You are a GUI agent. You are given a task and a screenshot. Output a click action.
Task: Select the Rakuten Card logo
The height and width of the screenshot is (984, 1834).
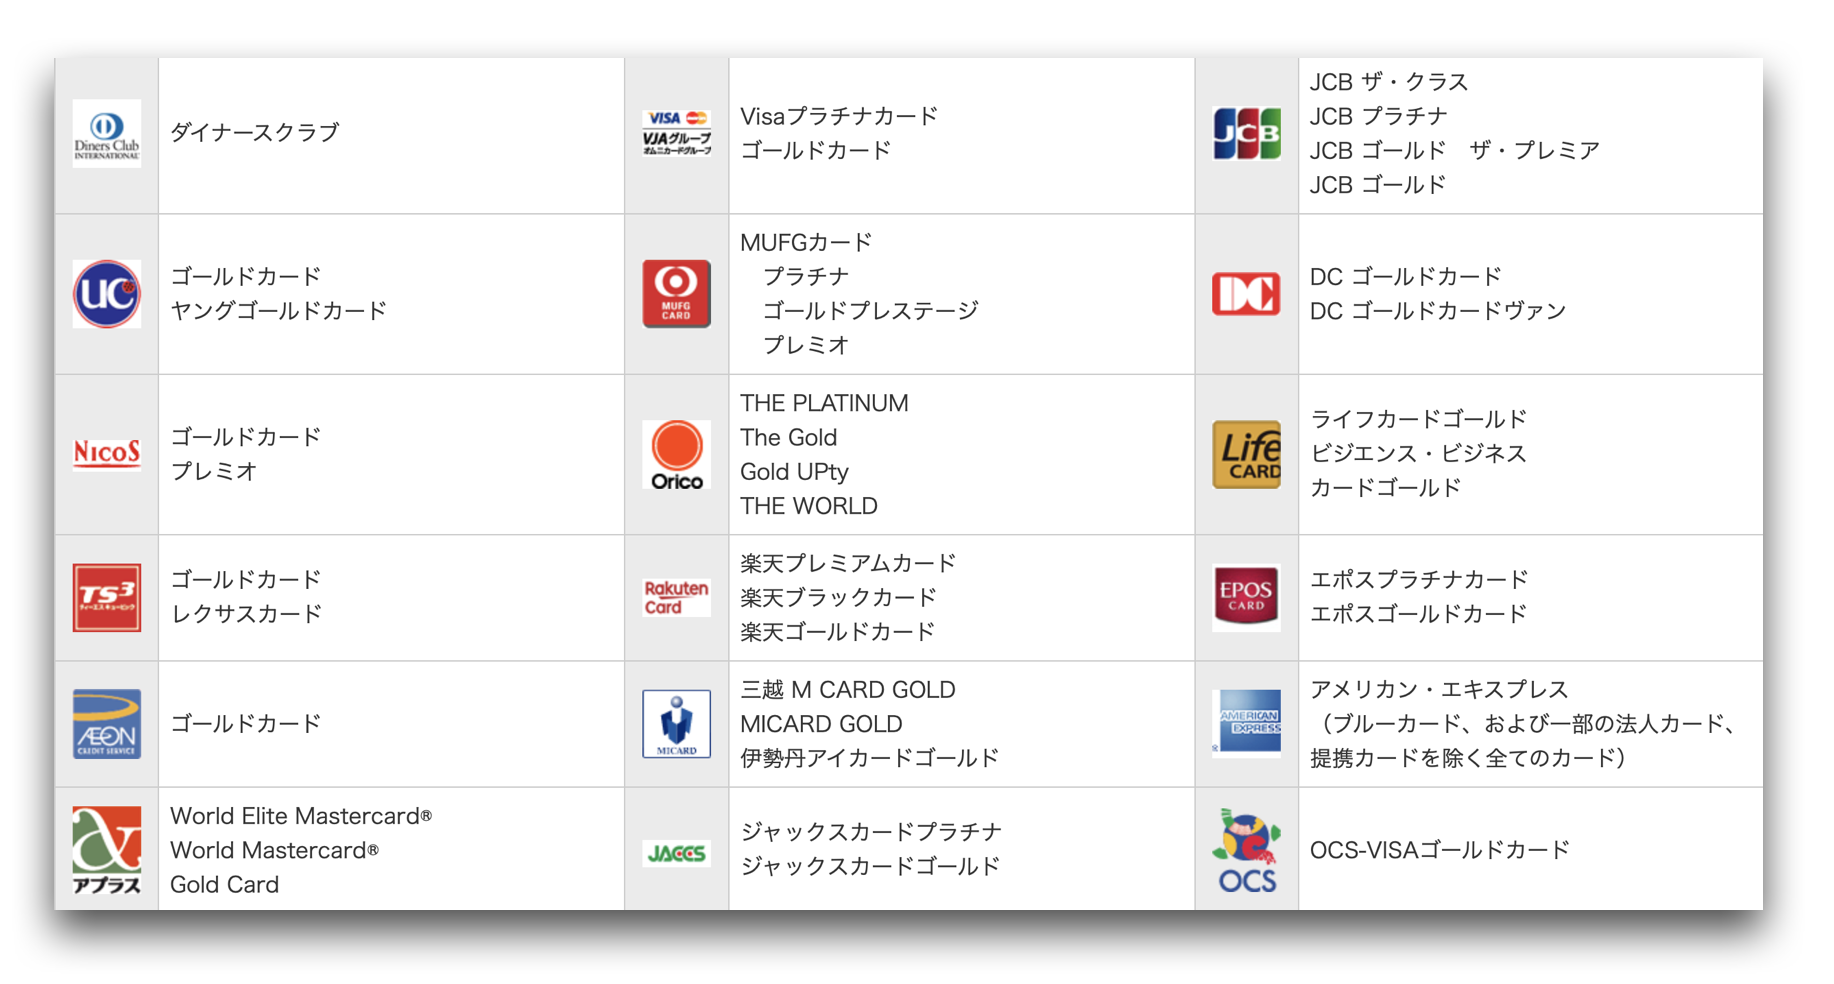pyautogui.click(x=677, y=598)
